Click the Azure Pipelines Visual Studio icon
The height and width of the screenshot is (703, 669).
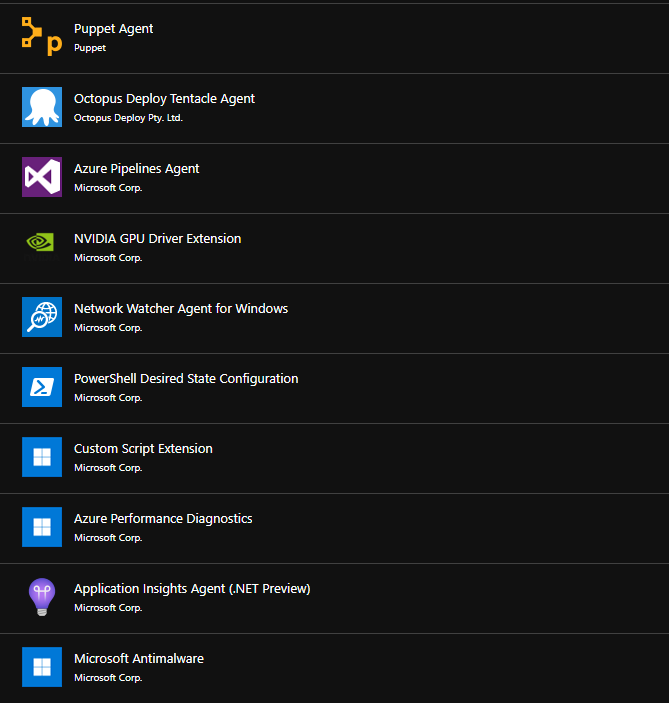click(x=42, y=177)
